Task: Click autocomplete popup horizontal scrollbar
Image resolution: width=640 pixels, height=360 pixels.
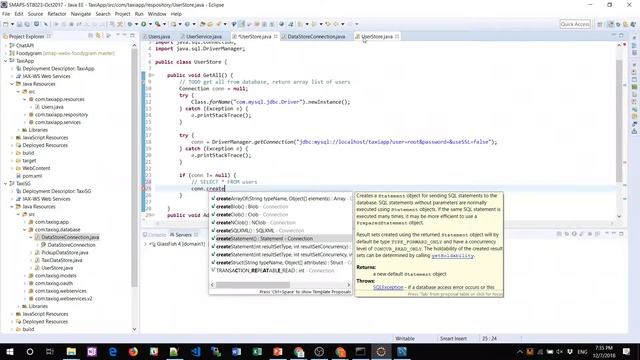Action: coord(253,284)
